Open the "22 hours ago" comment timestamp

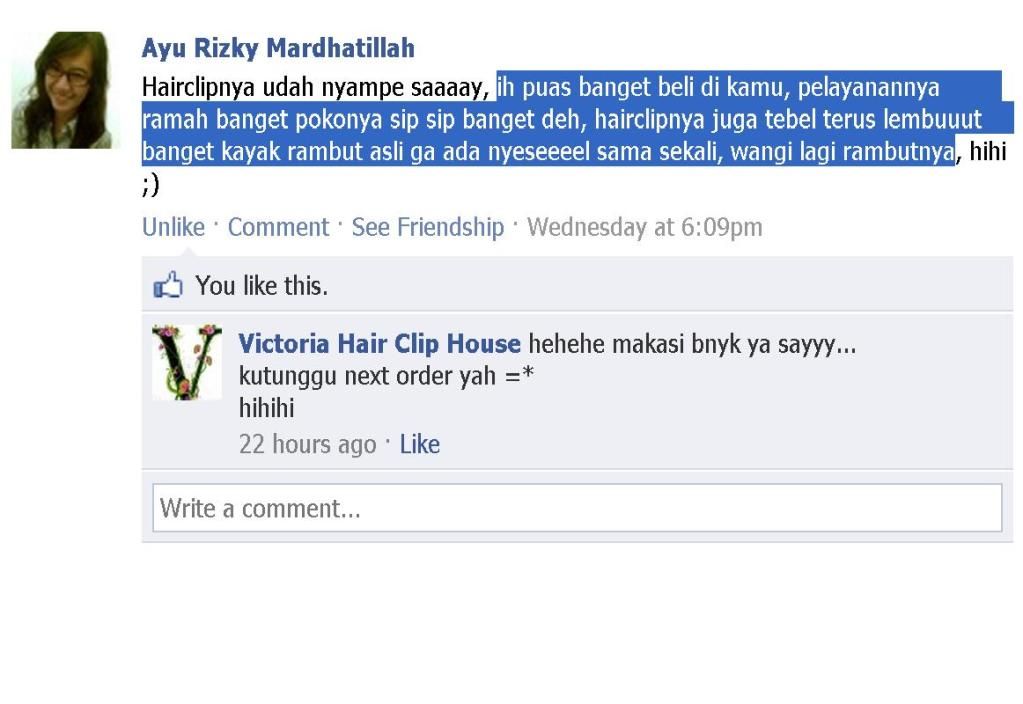308,444
